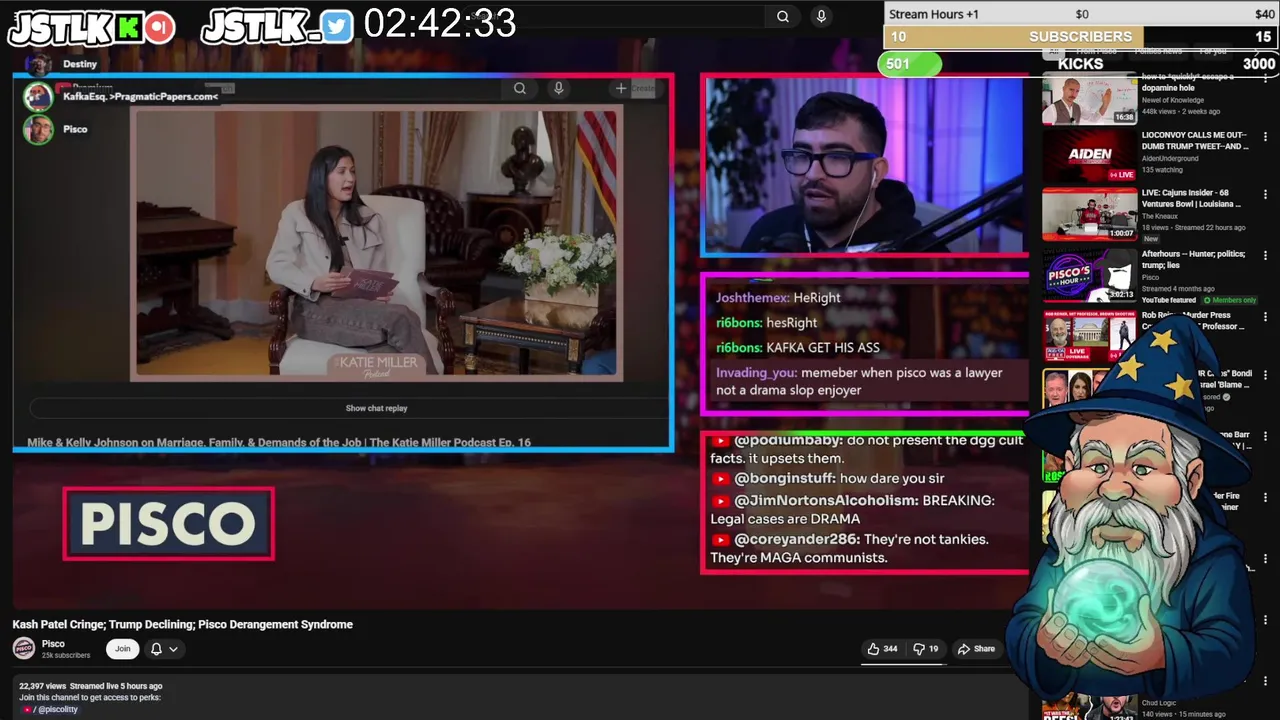Click the JSTLK Twitter bird icon
The image size is (1280, 720).
click(337, 27)
